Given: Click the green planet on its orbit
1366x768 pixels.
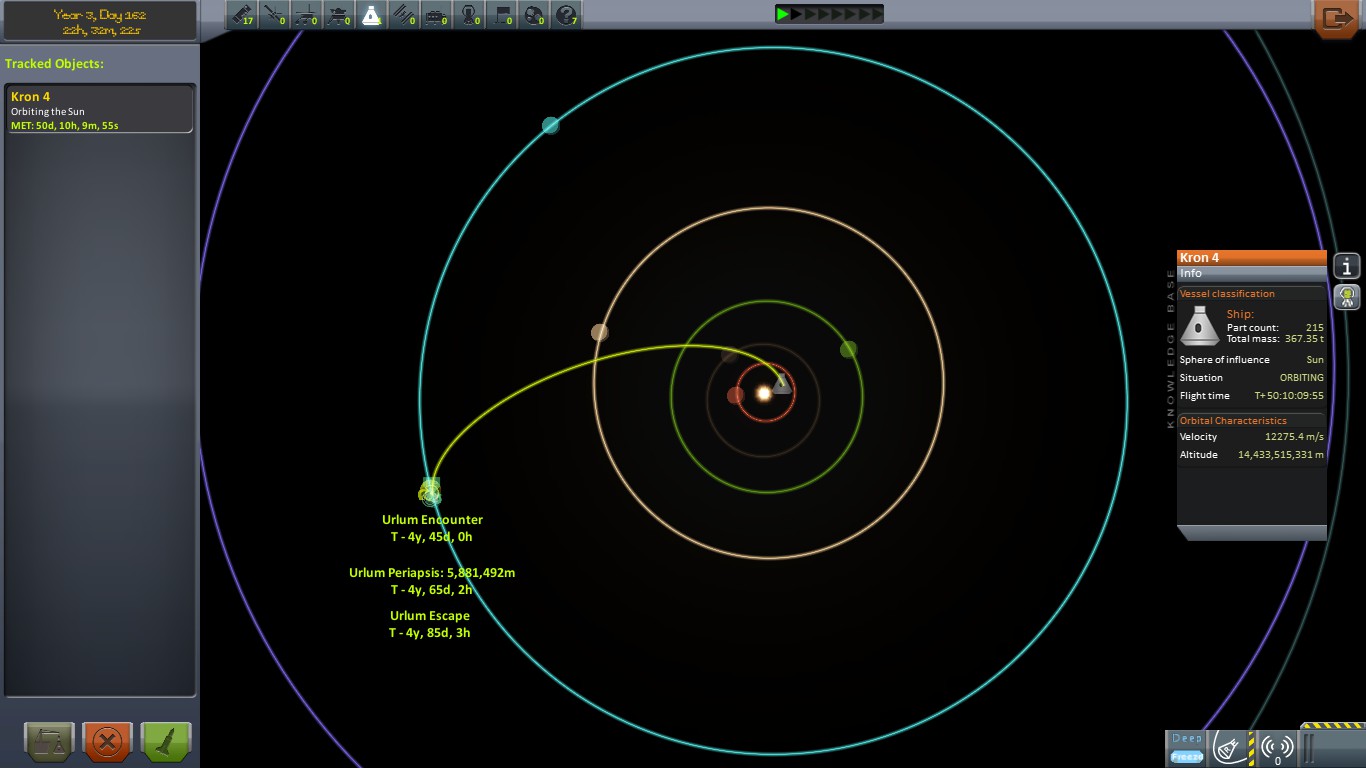Looking at the screenshot, I should tap(848, 349).
